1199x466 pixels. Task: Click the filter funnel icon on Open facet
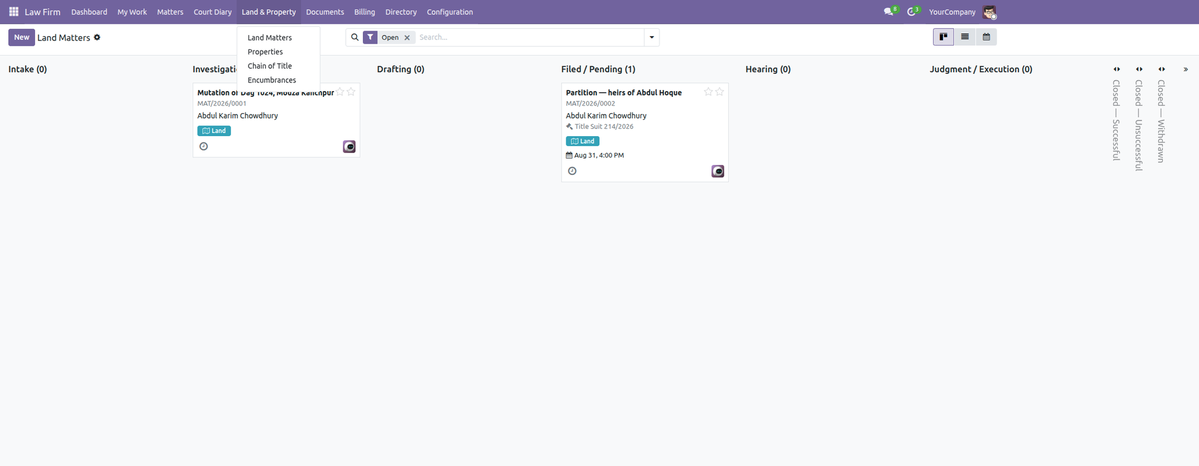tap(370, 37)
